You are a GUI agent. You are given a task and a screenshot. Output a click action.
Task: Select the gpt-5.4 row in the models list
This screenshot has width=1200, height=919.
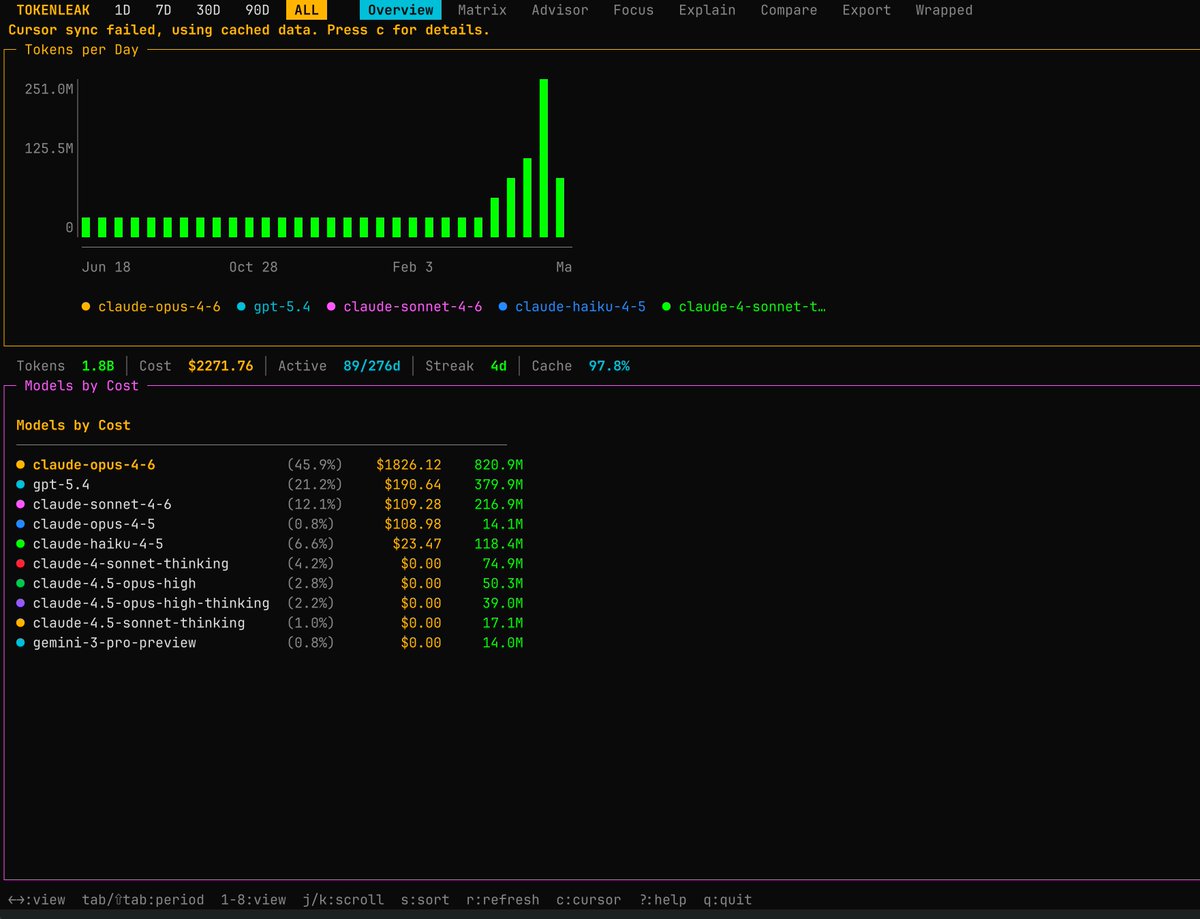[270, 485]
